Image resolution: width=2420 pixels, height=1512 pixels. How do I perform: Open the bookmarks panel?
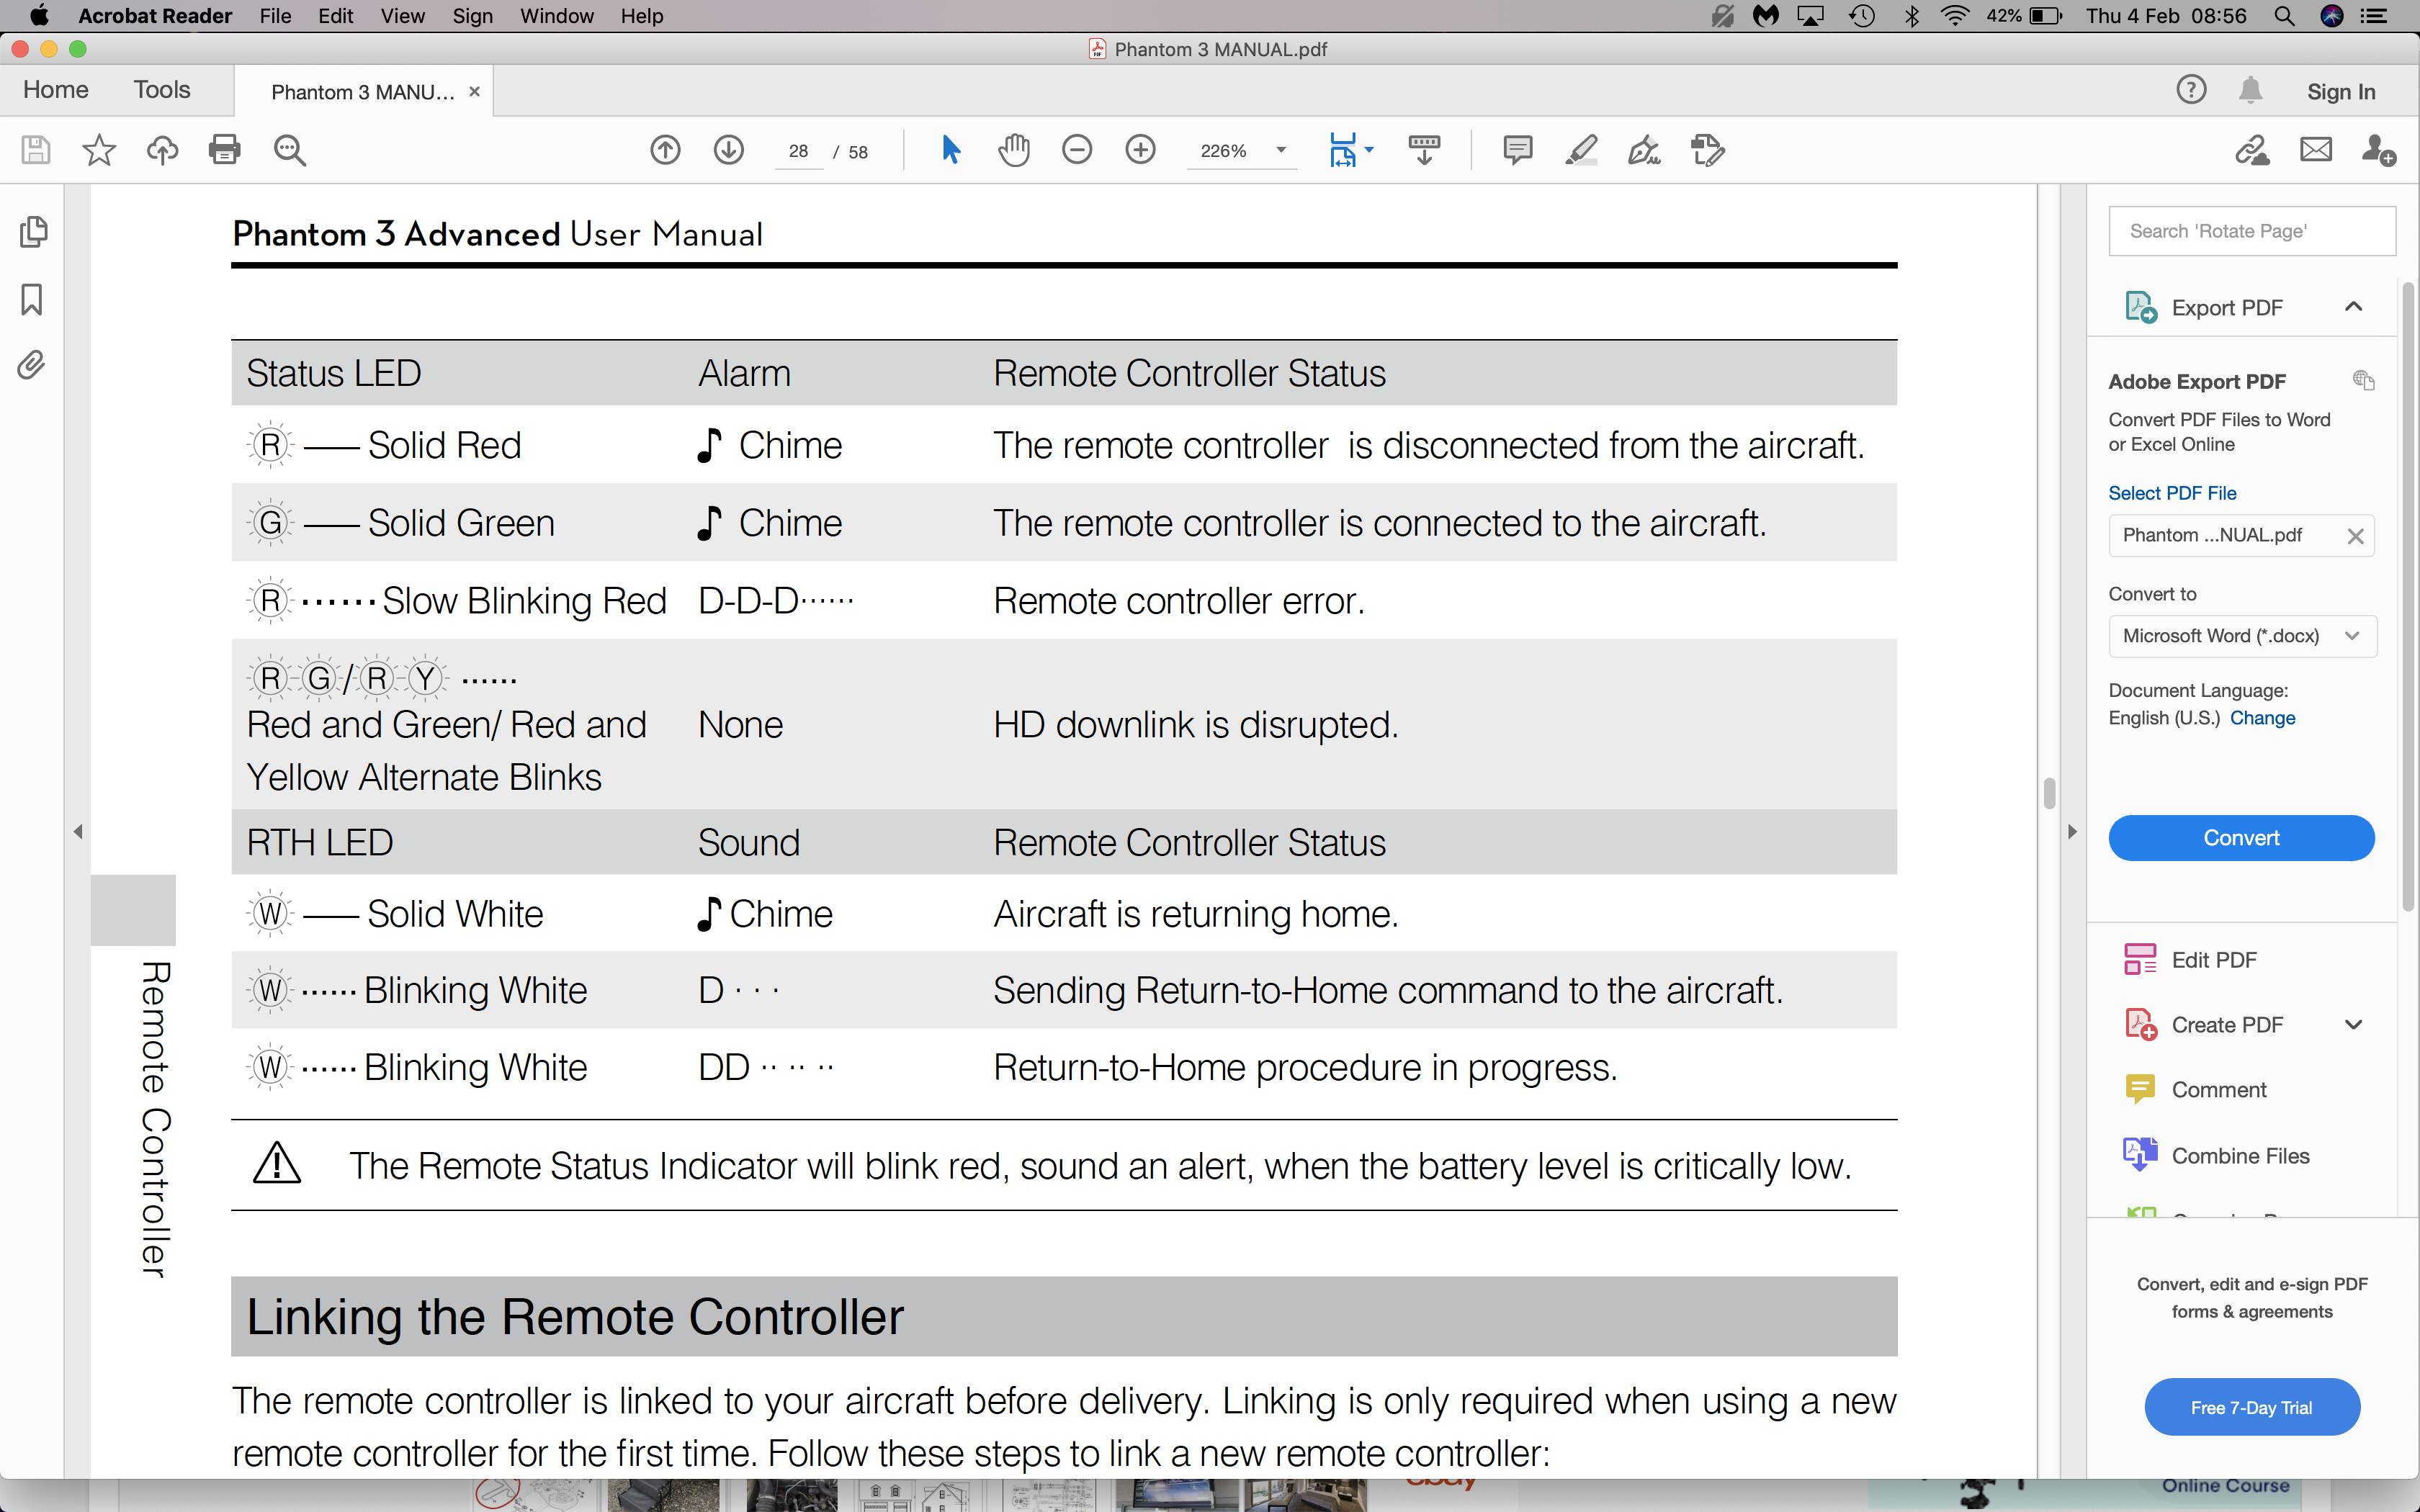(32, 299)
